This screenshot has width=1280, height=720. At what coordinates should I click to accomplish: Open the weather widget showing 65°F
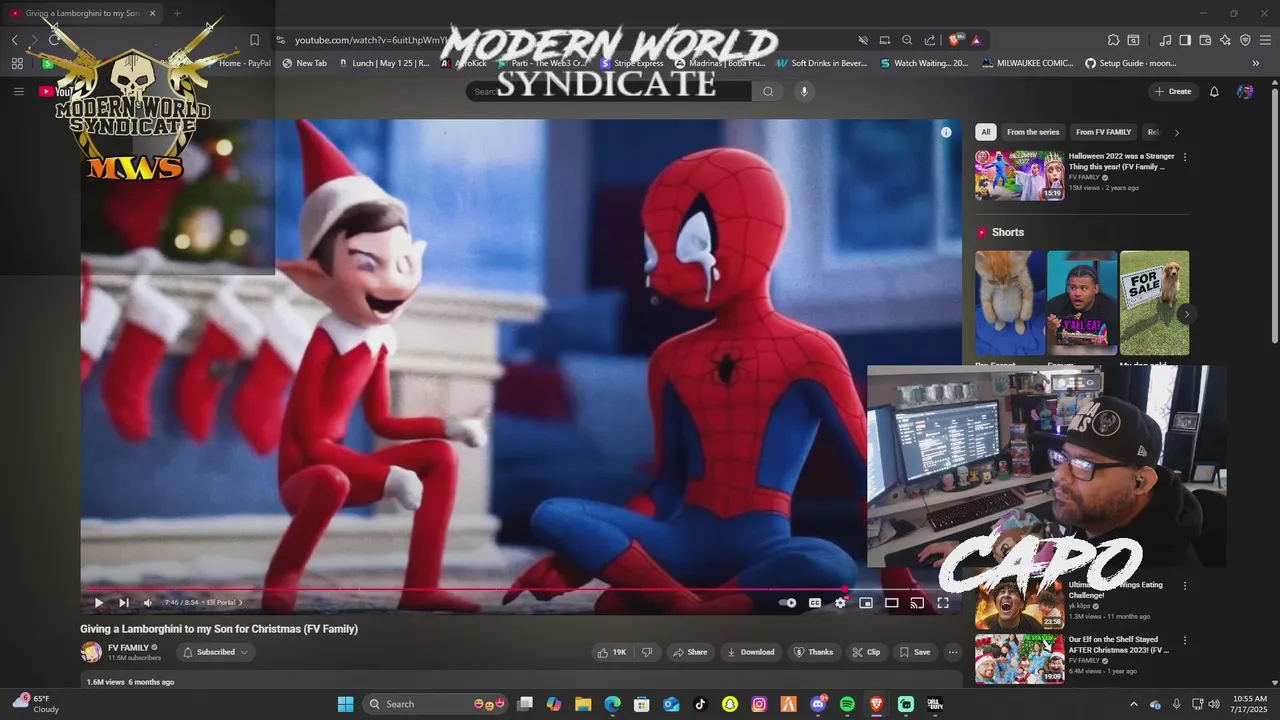click(36, 704)
